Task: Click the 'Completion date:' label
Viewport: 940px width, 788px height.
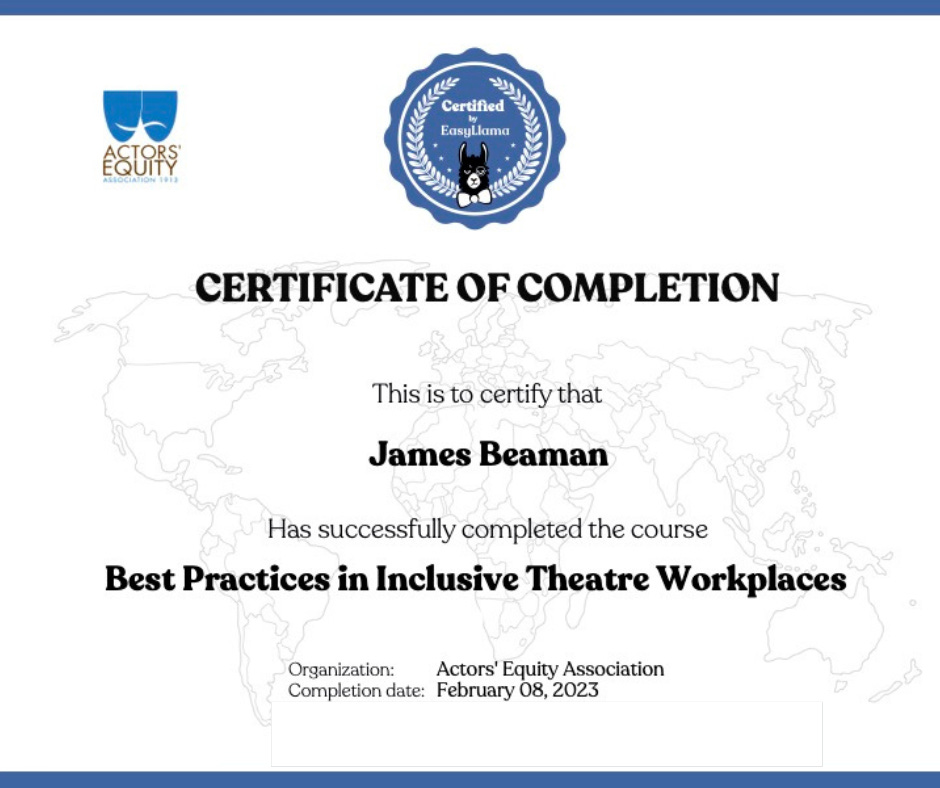Action: pyautogui.click(x=356, y=691)
